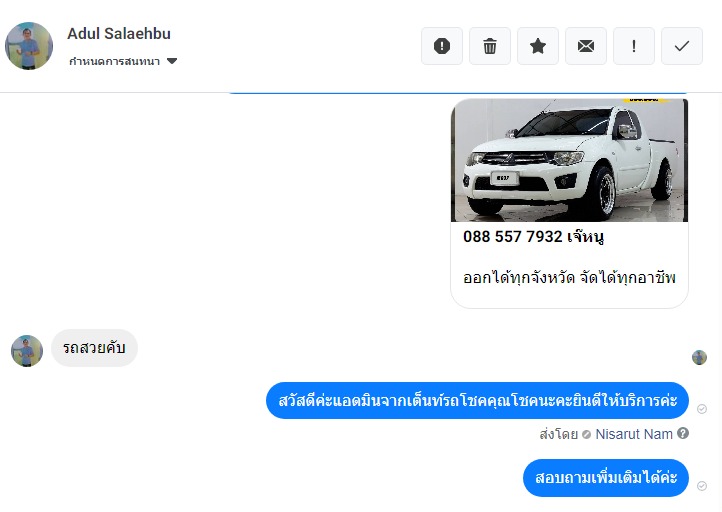Click the seen-by small avatar indicator
This screenshot has height=512, width=722.
[699, 357]
